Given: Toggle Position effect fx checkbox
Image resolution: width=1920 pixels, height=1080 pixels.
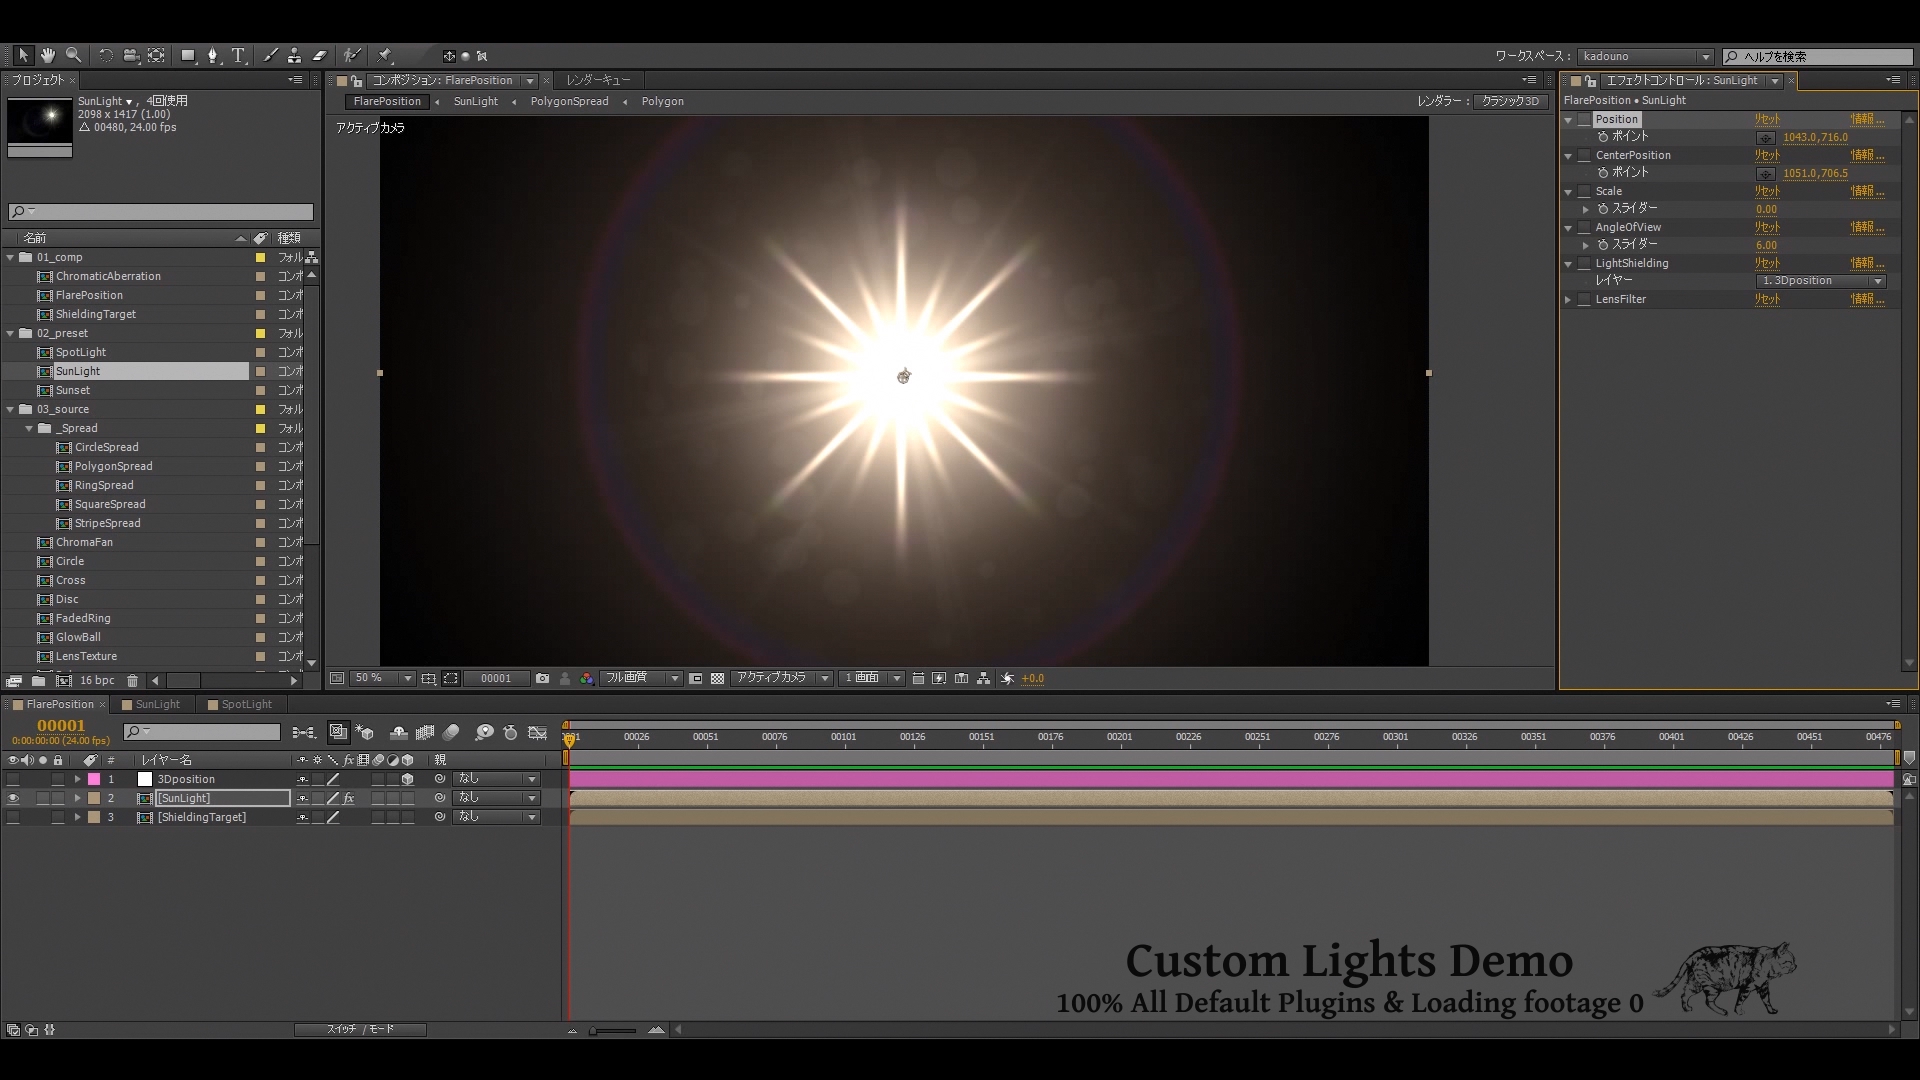Looking at the screenshot, I should click(x=1584, y=119).
